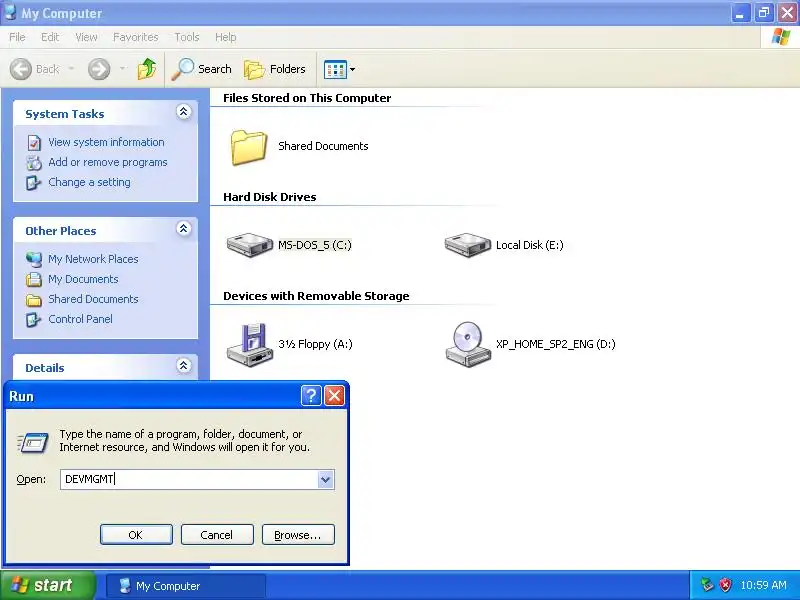
Task: Click the Change a setting icon
Action: pyautogui.click(x=34, y=183)
